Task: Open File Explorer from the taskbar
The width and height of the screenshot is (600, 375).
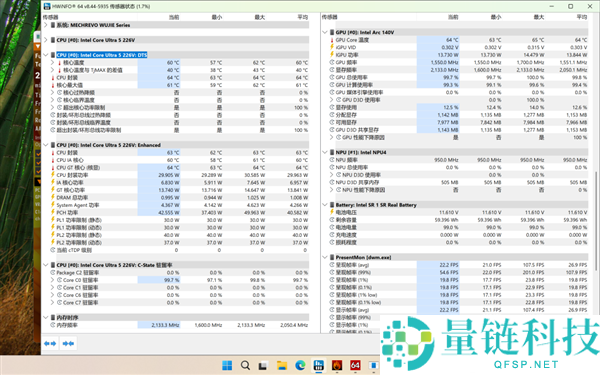Action: [282, 365]
